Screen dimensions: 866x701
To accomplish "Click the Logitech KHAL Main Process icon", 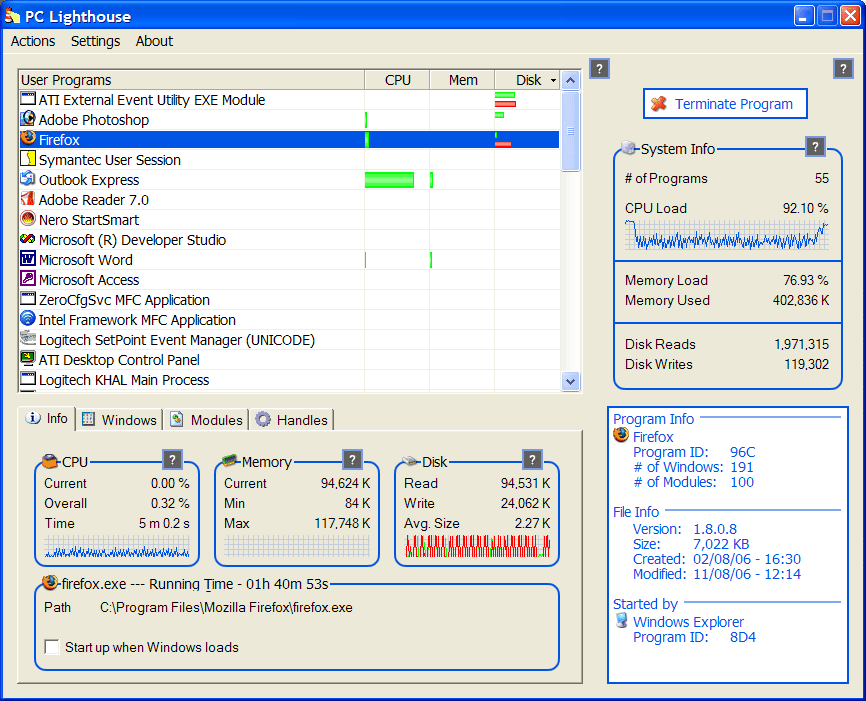I will click(x=28, y=379).
